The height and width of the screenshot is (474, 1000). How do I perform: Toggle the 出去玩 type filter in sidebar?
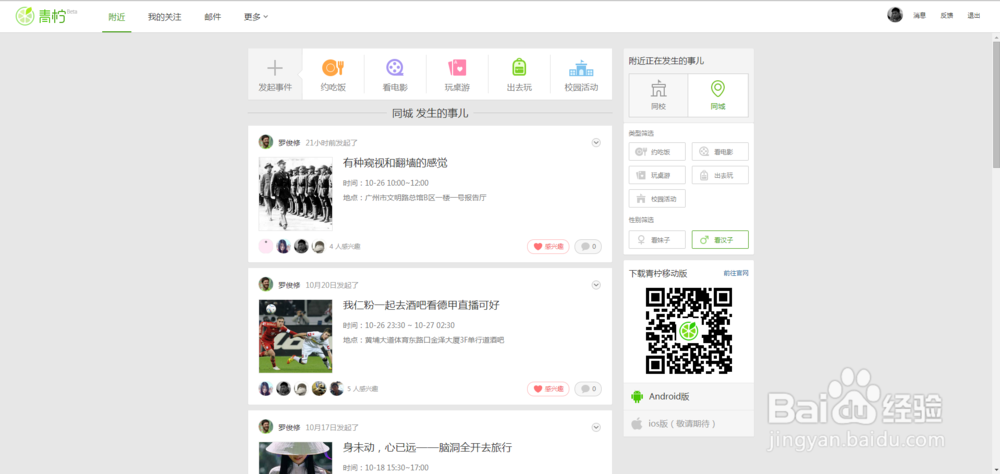[x=720, y=175]
